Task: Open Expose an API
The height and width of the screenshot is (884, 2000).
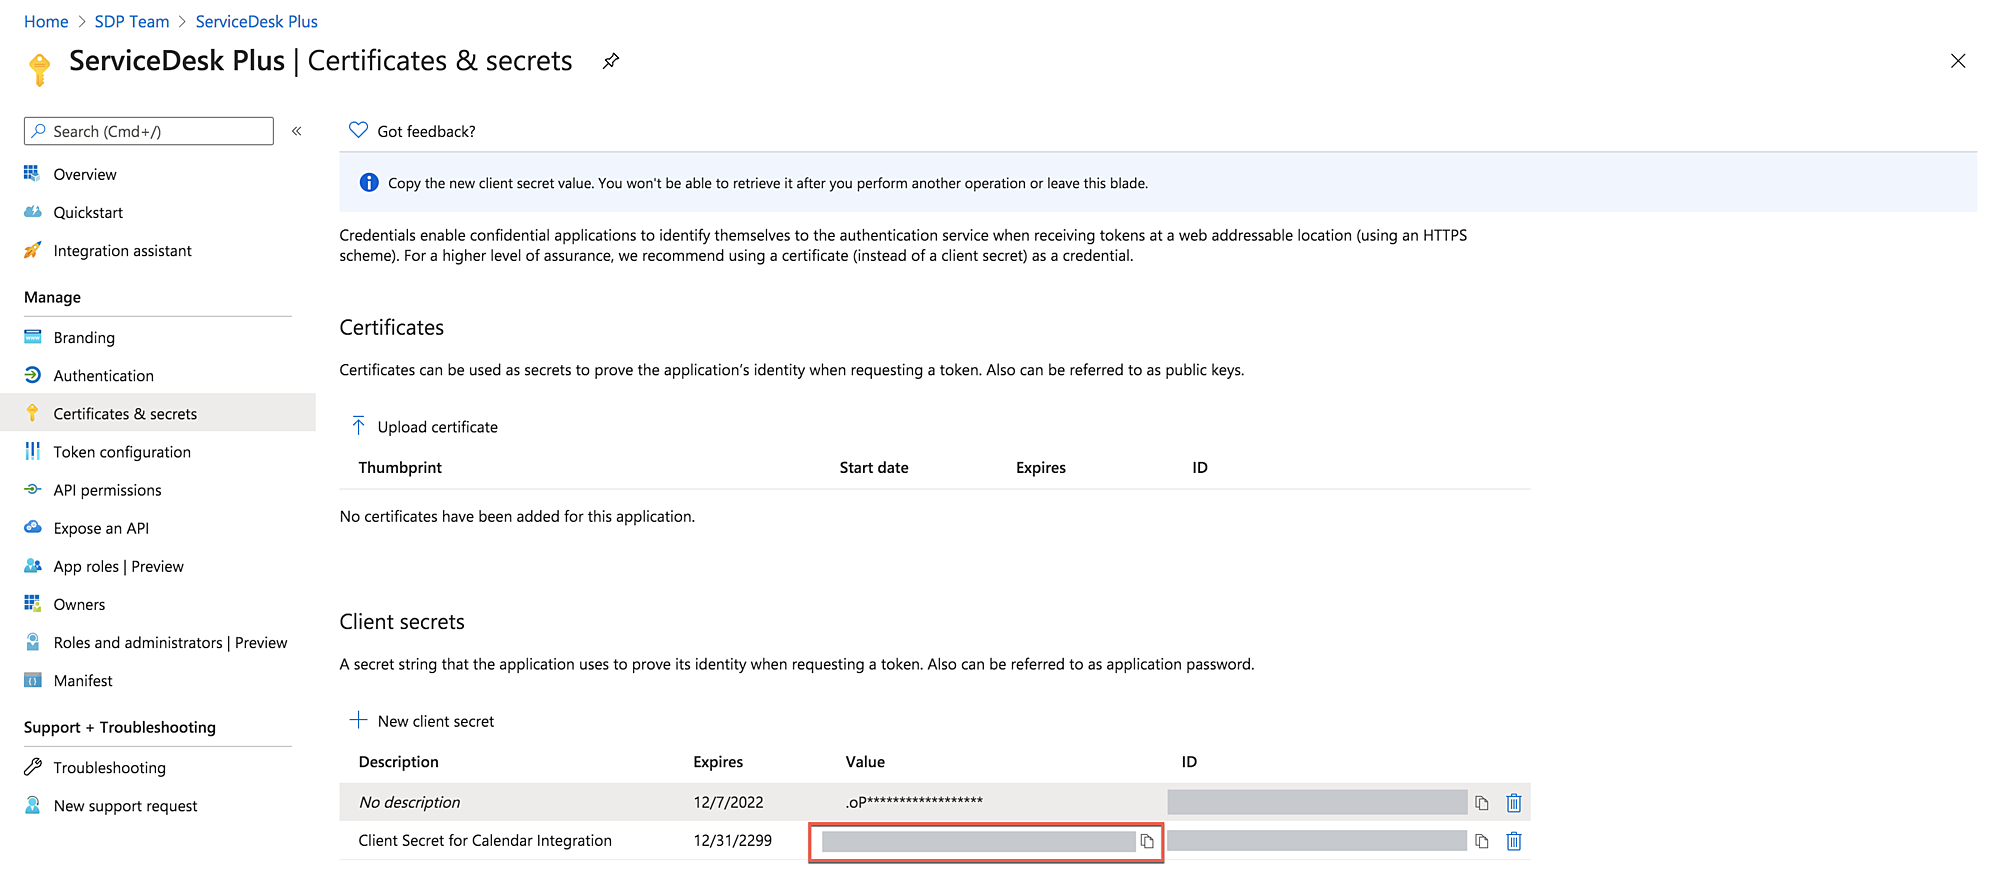Action: click(x=101, y=527)
